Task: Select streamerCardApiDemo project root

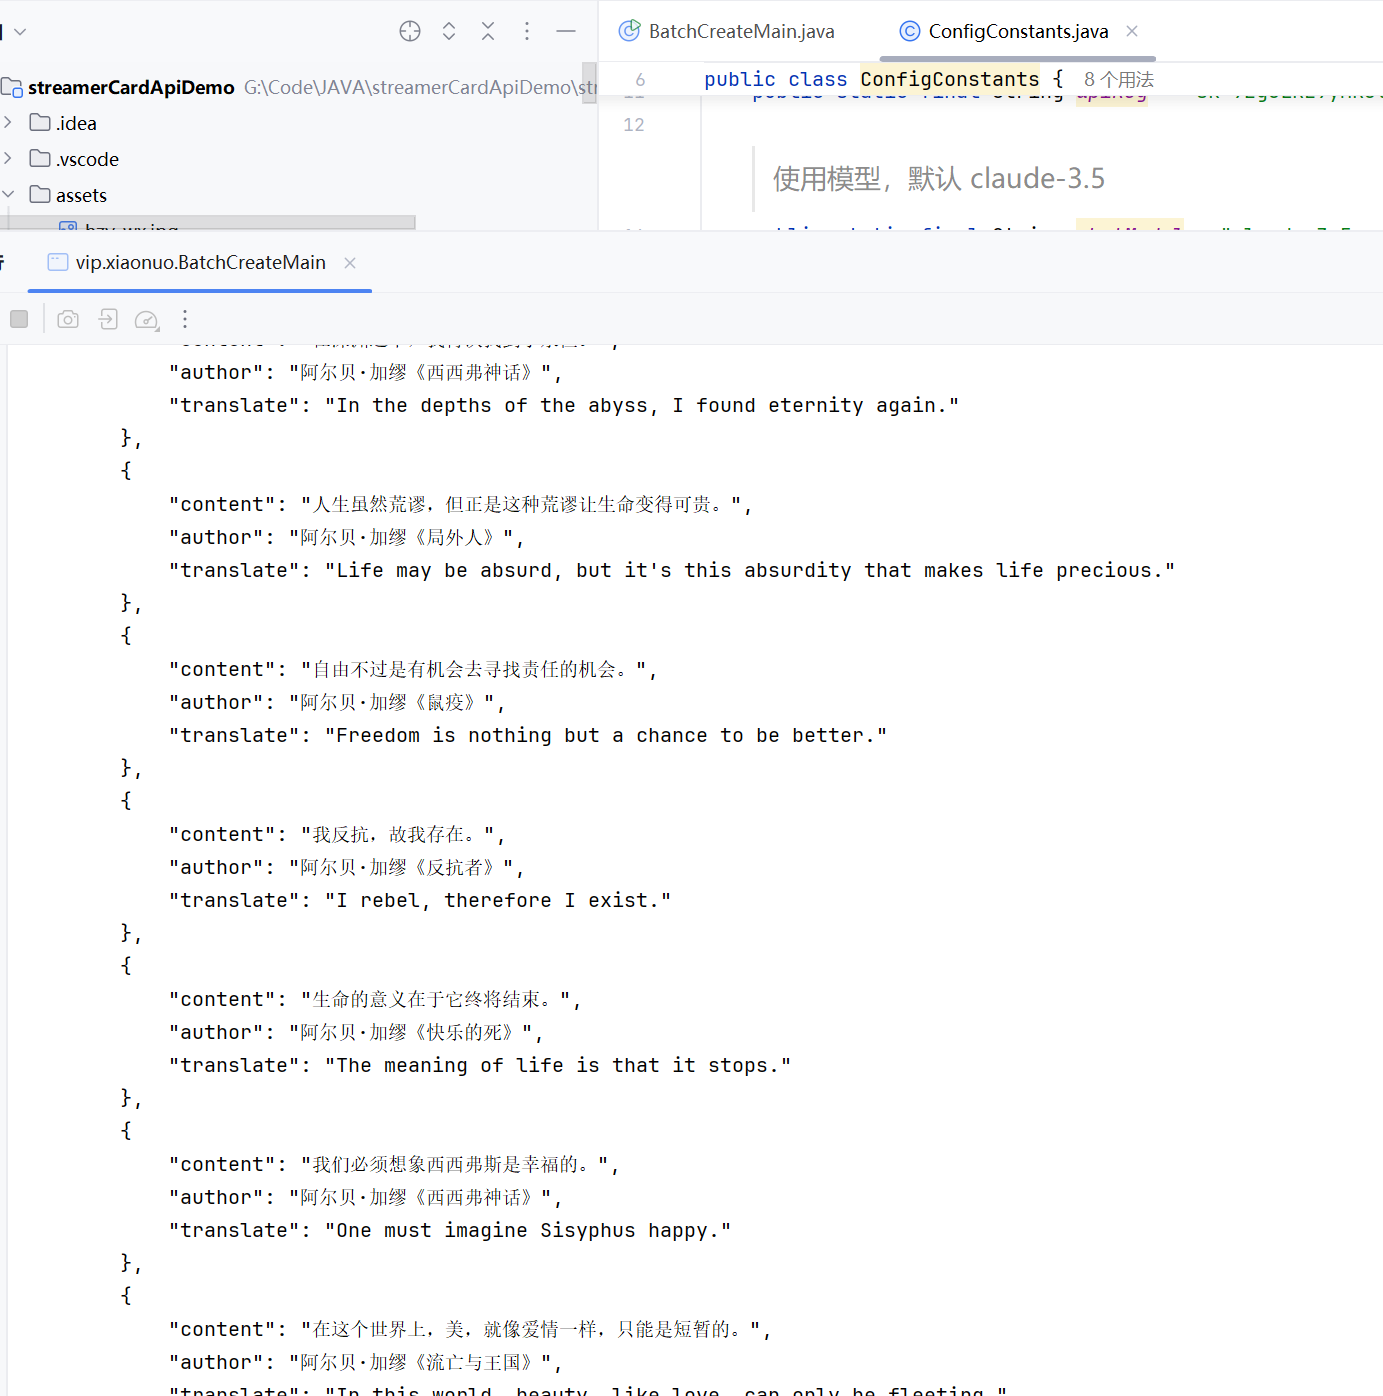Action: coord(130,88)
